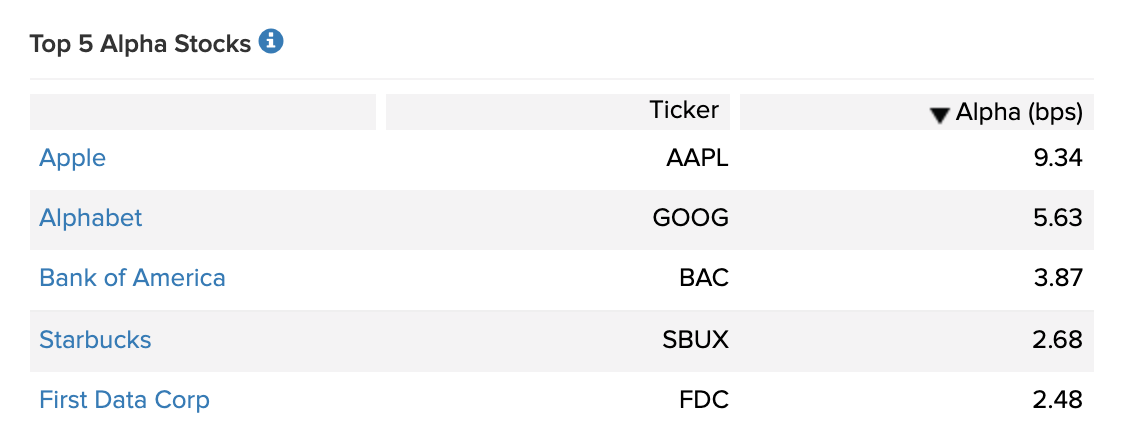Click the sort arrow next to Alpha (bps)

tap(939, 116)
